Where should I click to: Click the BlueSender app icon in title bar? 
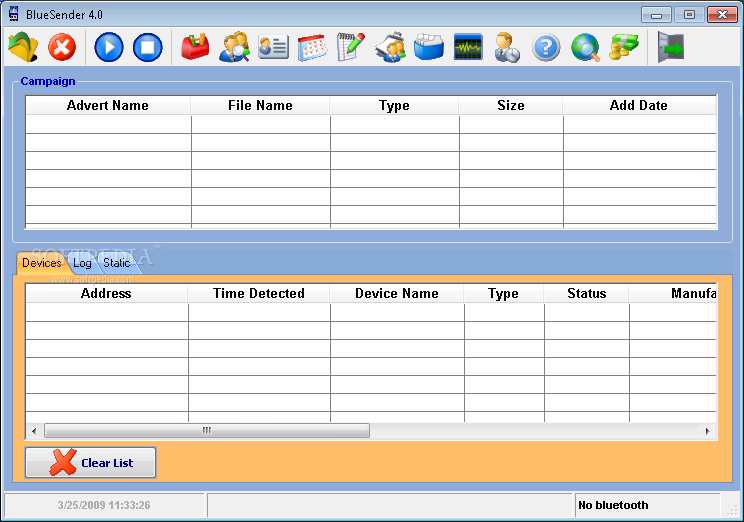pyautogui.click(x=14, y=14)
